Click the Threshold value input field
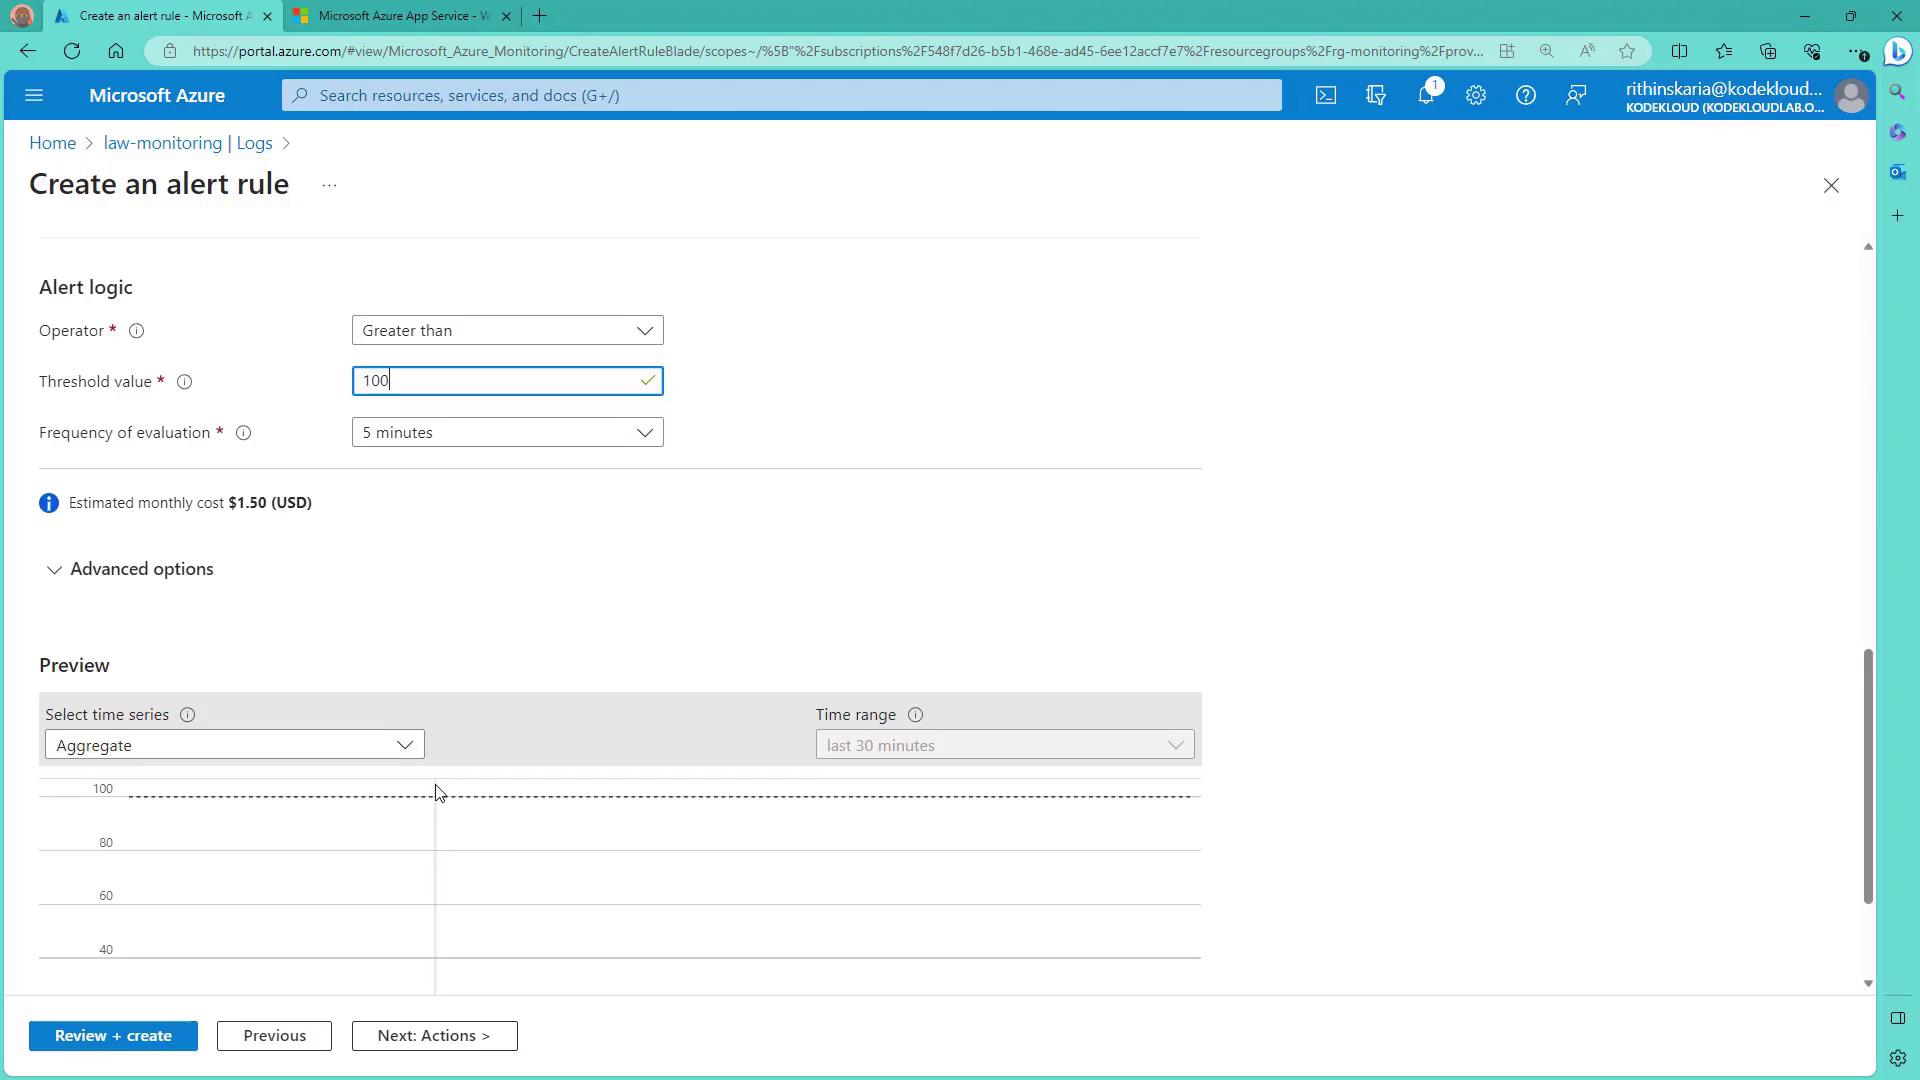The width and height of the screenshot is (1920, 1080). click(497, 381)
